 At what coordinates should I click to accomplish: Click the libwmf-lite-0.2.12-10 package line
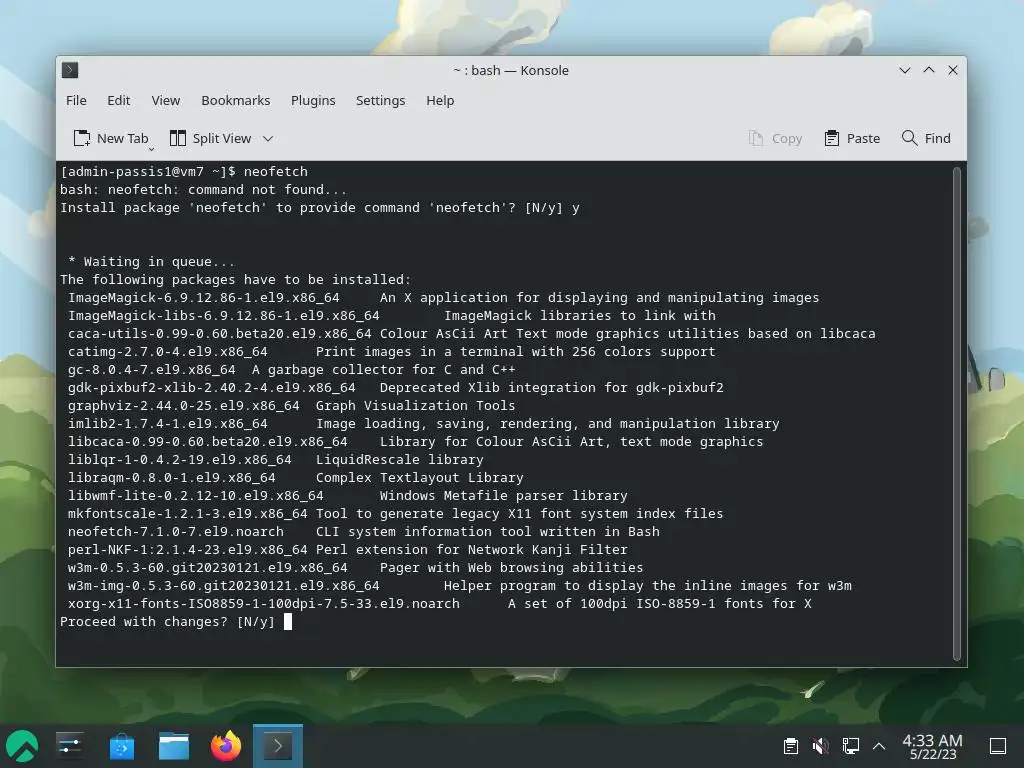pyautogui.click(x=347, y=496)
